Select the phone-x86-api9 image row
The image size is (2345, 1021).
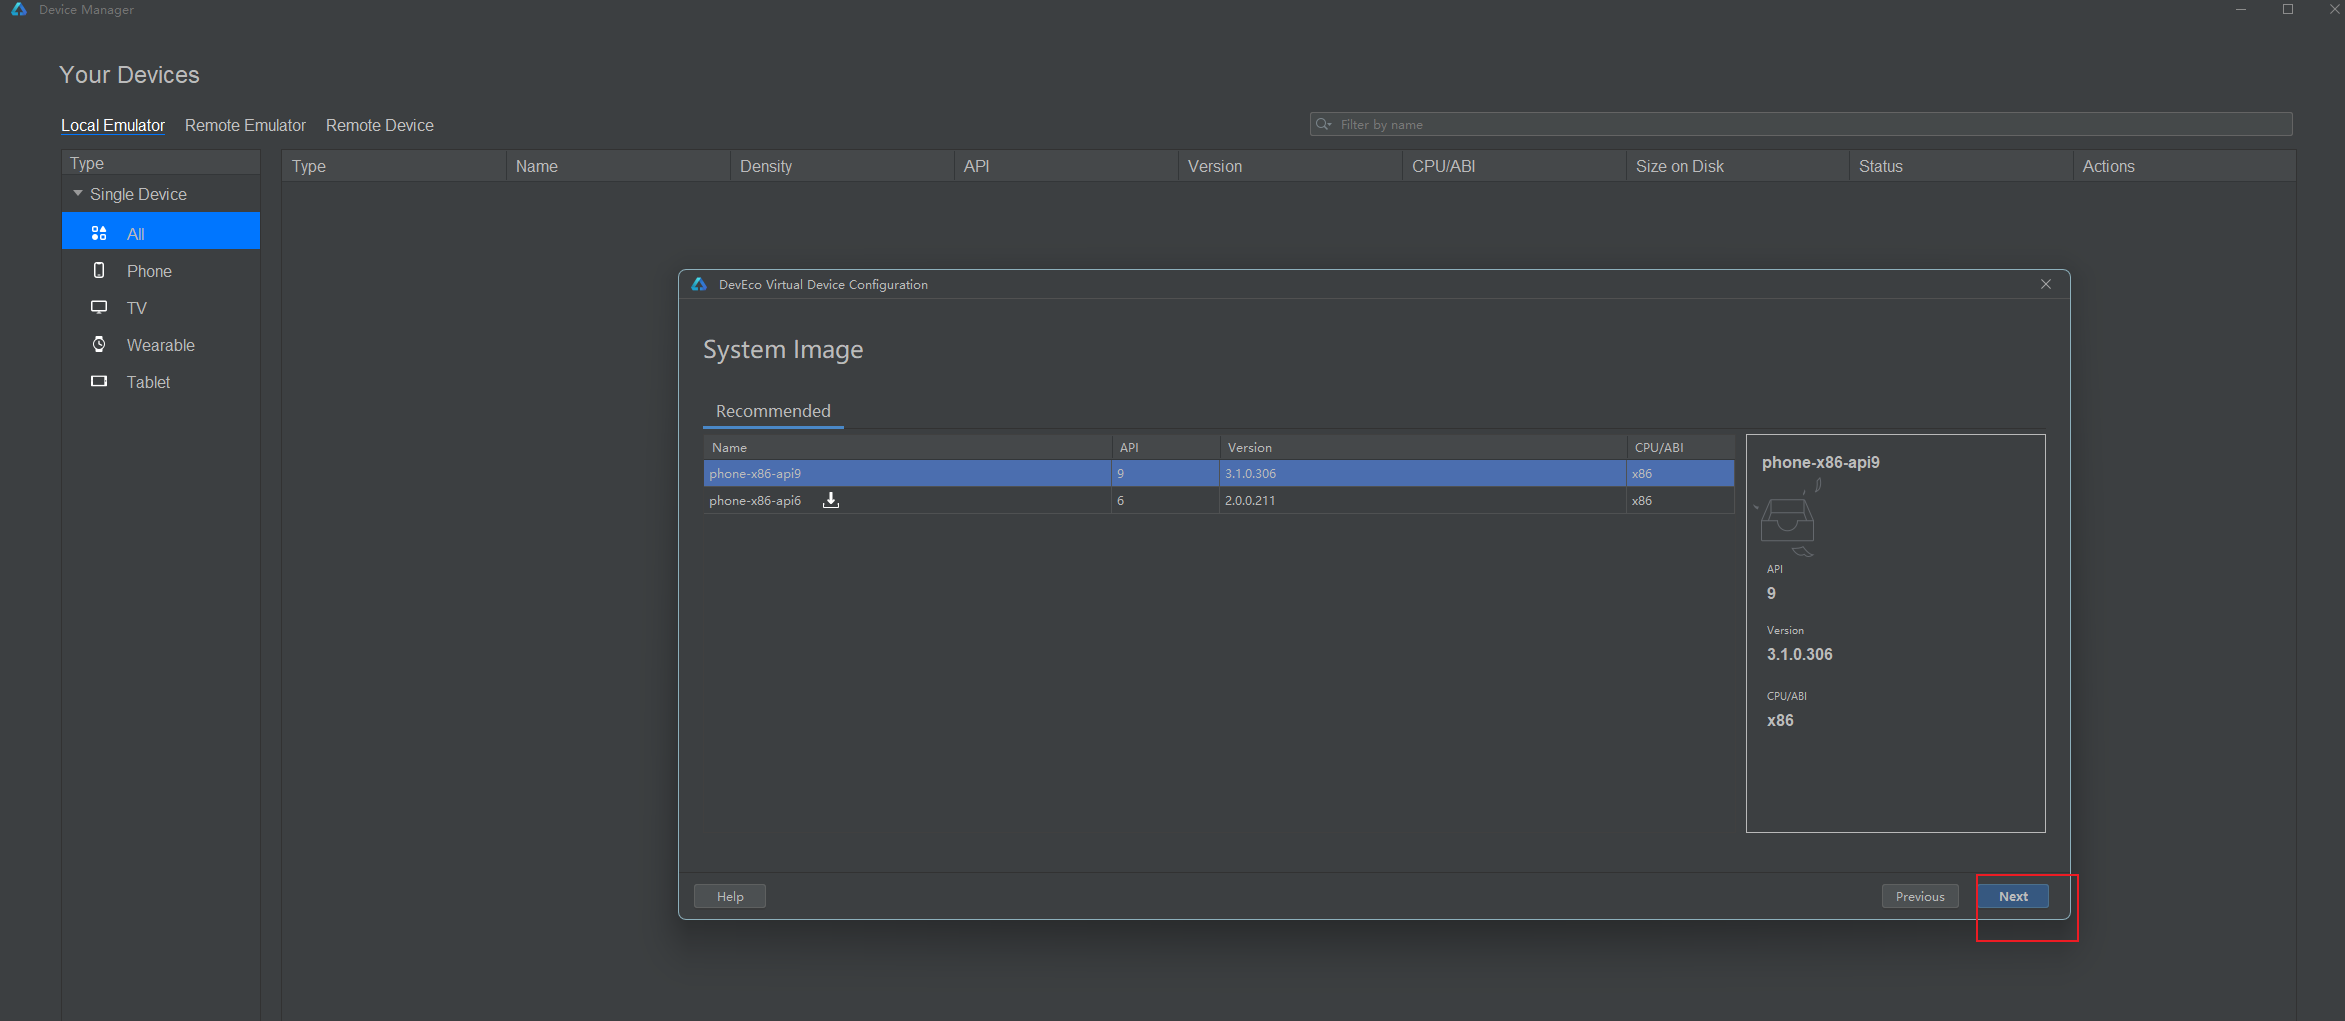point(1219,473)
